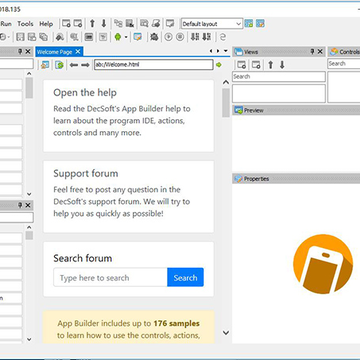Click the note icon right of the Android dropdown
The height and width of the screenshot is (360, 360).
[x=137, y=37]
